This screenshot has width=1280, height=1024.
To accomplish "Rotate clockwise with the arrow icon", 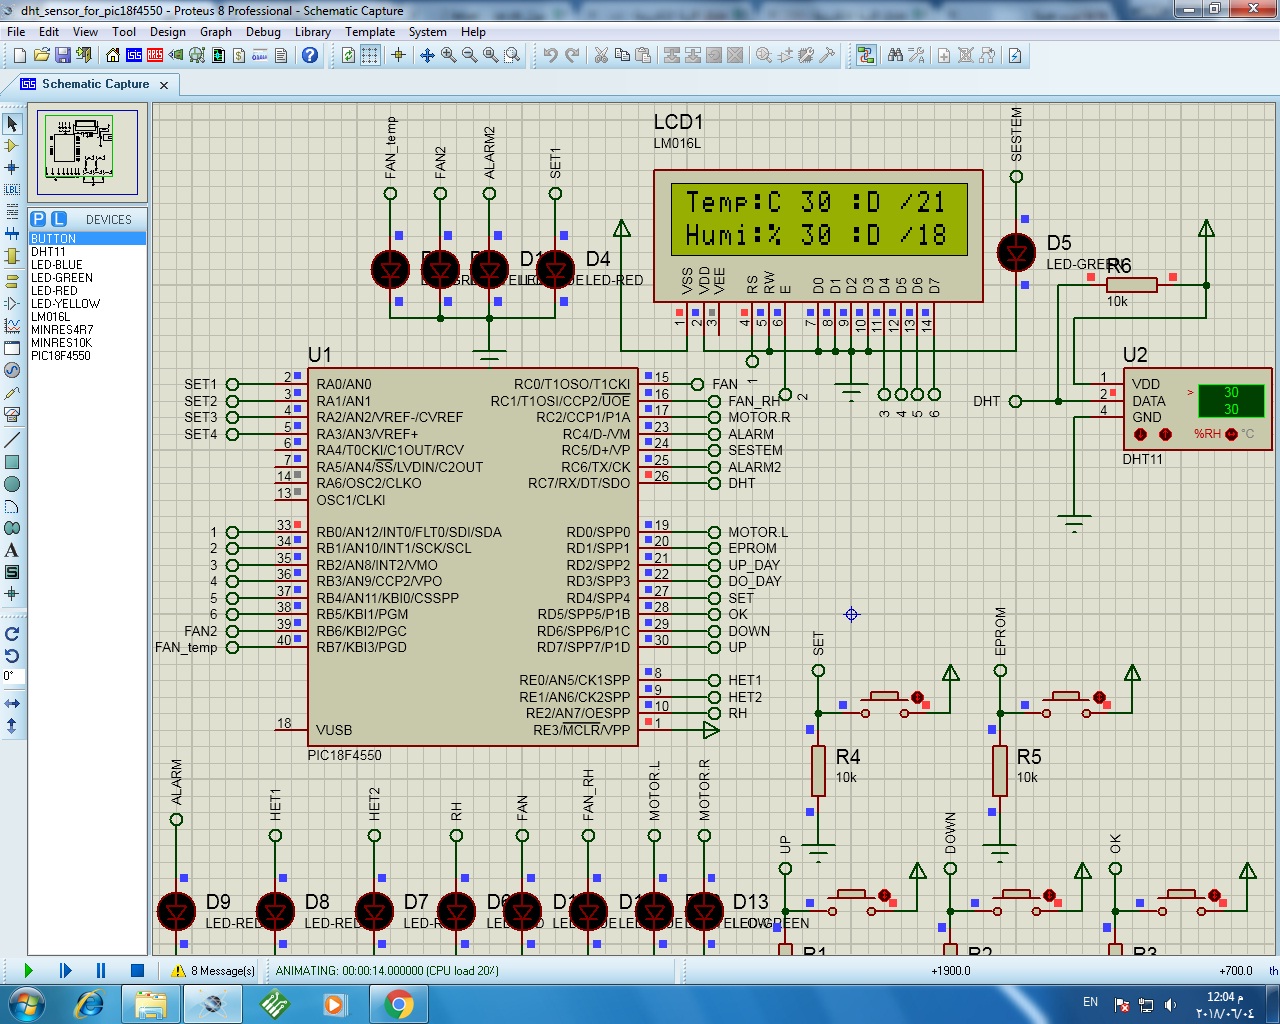I will point(12,634).
